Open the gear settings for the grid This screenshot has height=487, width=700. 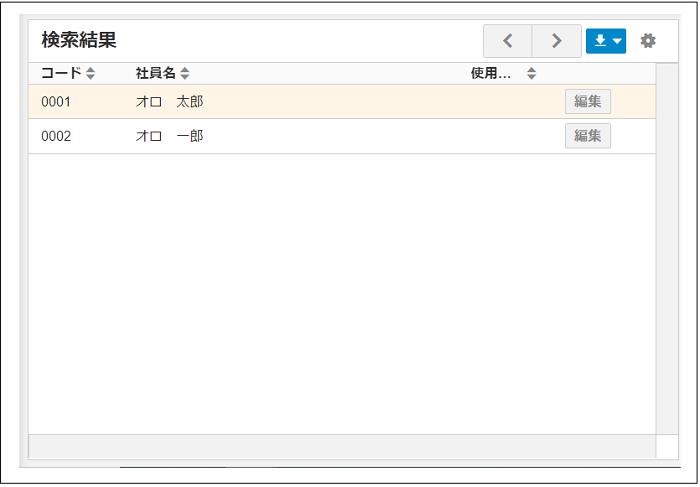point(648,41)
